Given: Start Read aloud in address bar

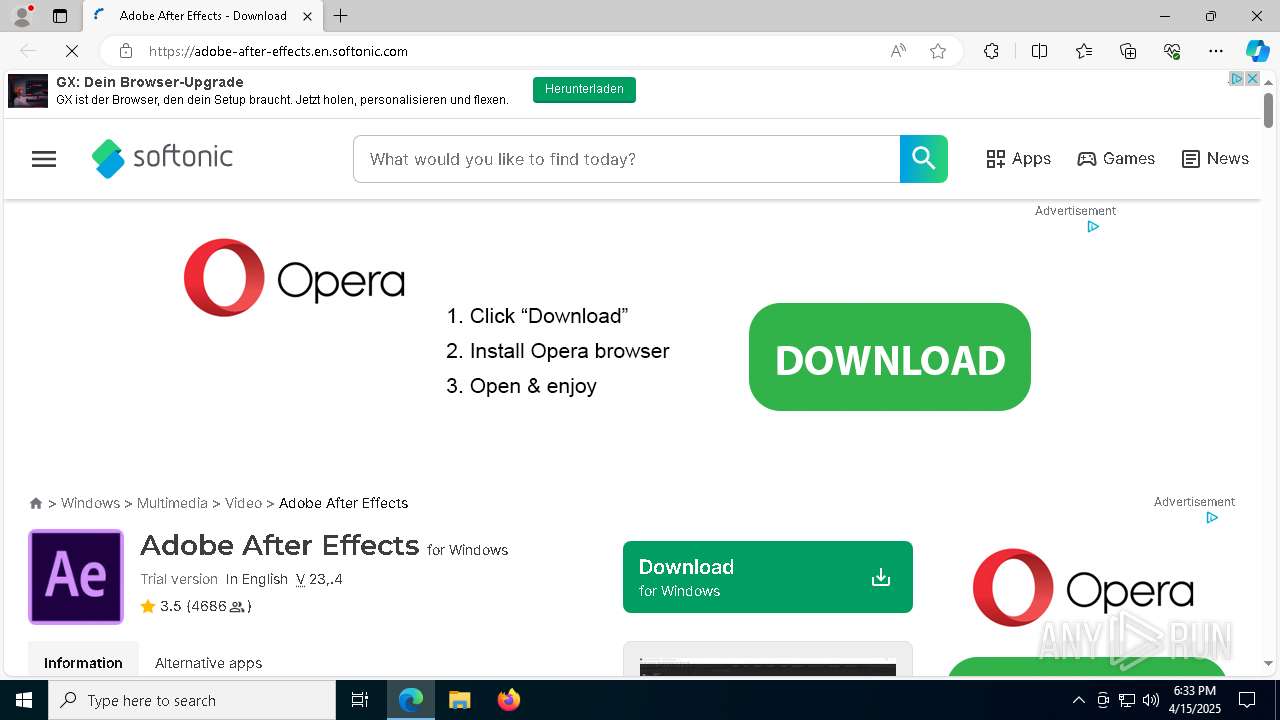Looking at the screenshot, I should pyautogui.click(x=898, y=51).
